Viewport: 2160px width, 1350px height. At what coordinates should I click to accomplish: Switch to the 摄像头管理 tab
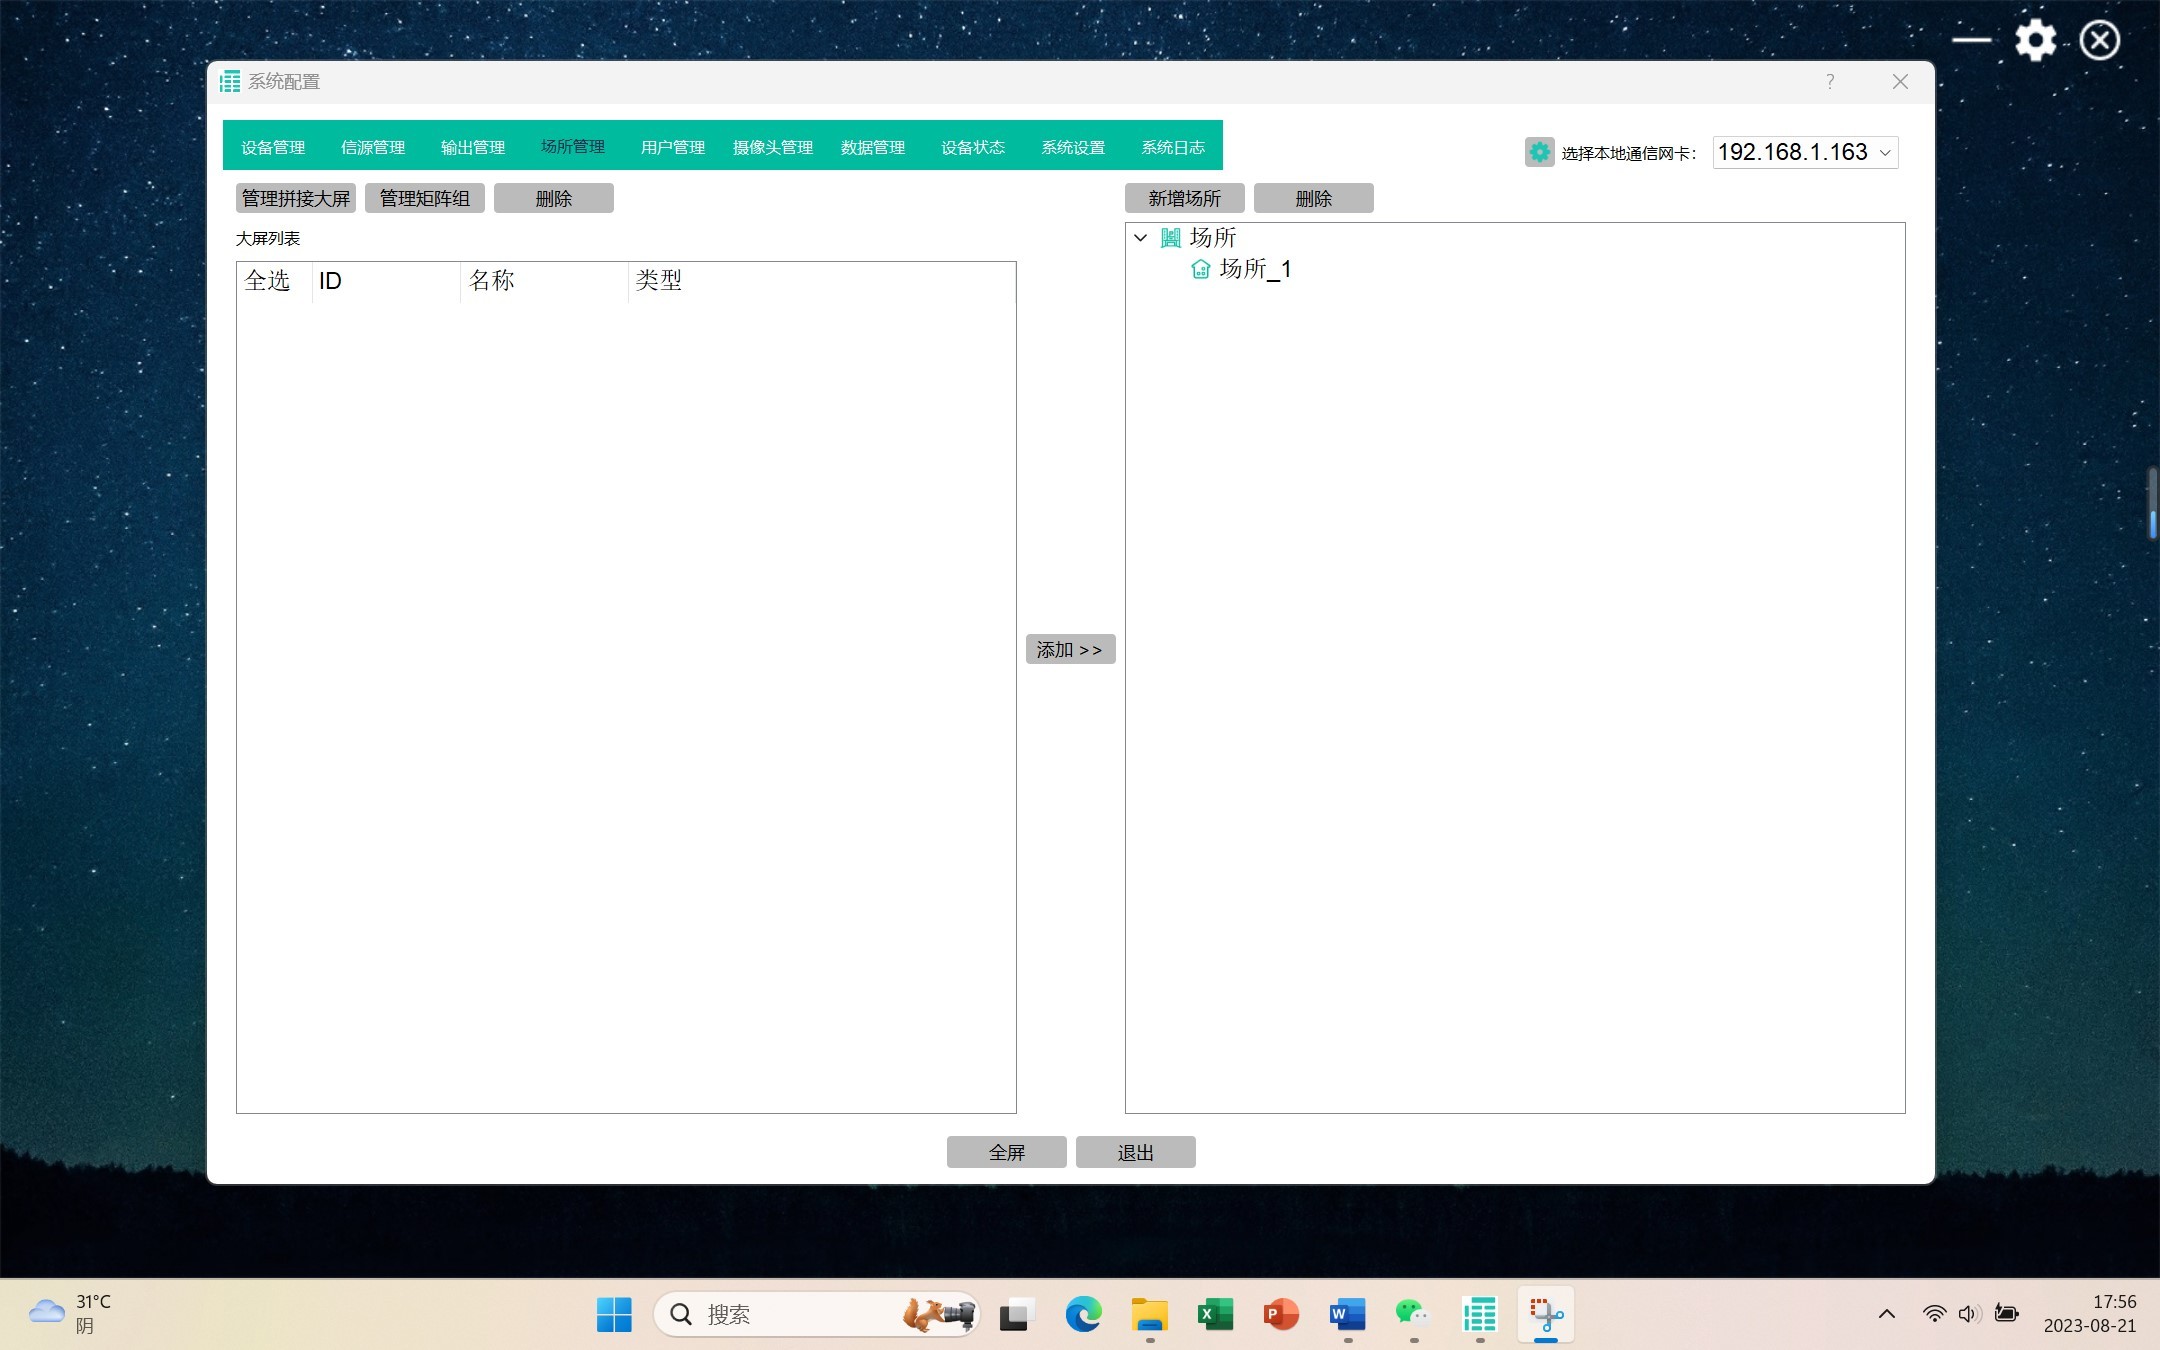click(773, 147)
